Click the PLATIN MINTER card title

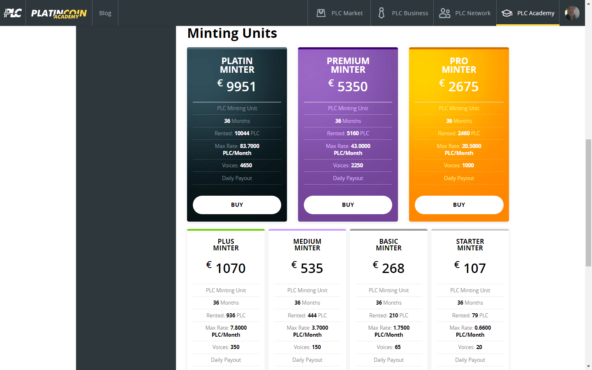pos(237,65)
